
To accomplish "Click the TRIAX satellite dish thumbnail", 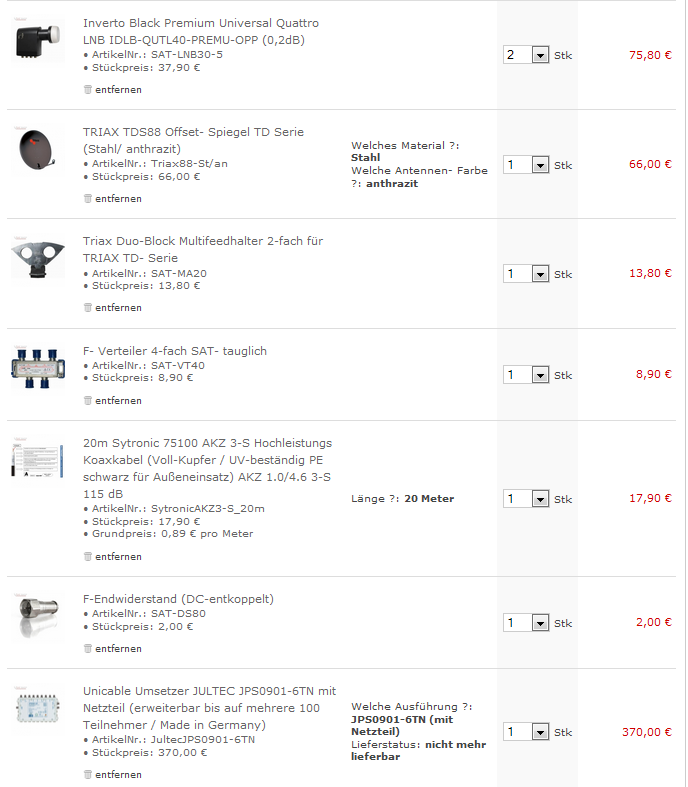I will (x=38, y=153).
